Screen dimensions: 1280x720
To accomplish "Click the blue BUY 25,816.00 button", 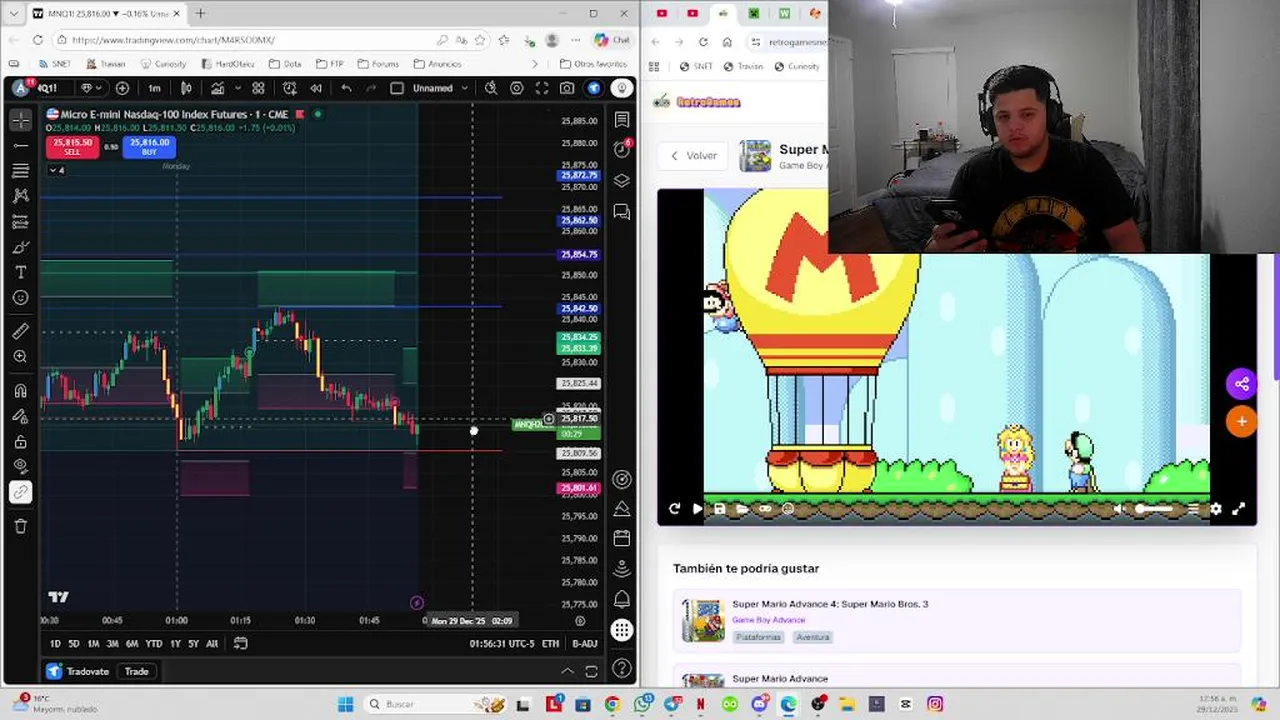I will [149, 147].
